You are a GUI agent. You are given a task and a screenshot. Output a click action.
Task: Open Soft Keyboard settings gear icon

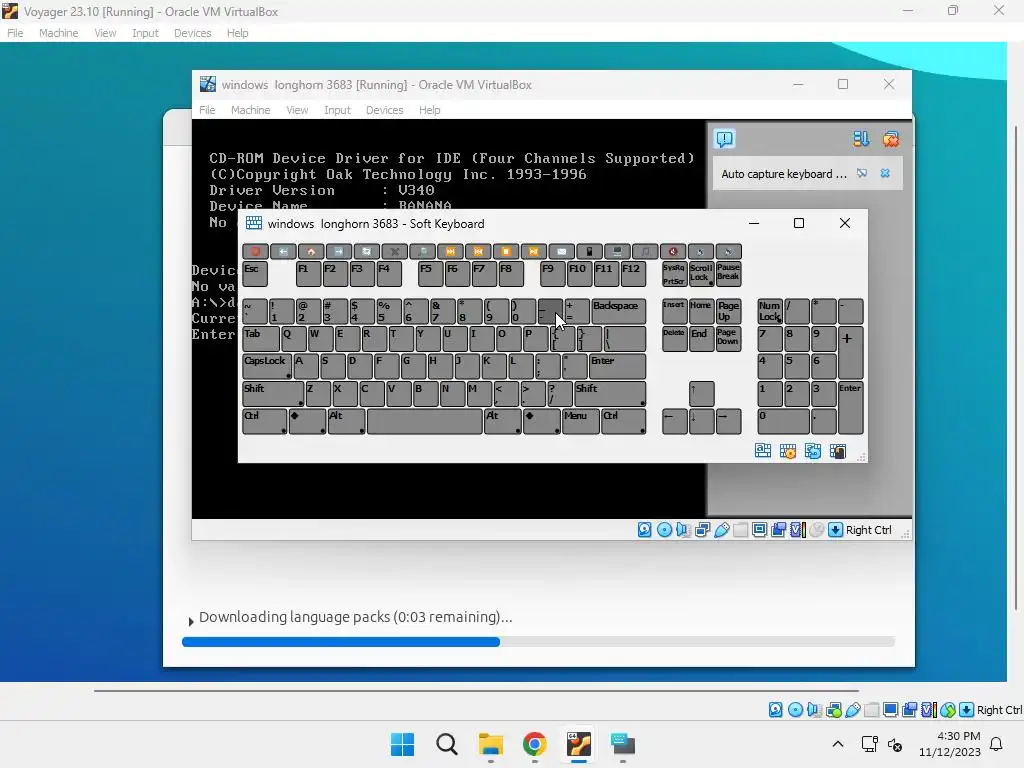point(788,451)
